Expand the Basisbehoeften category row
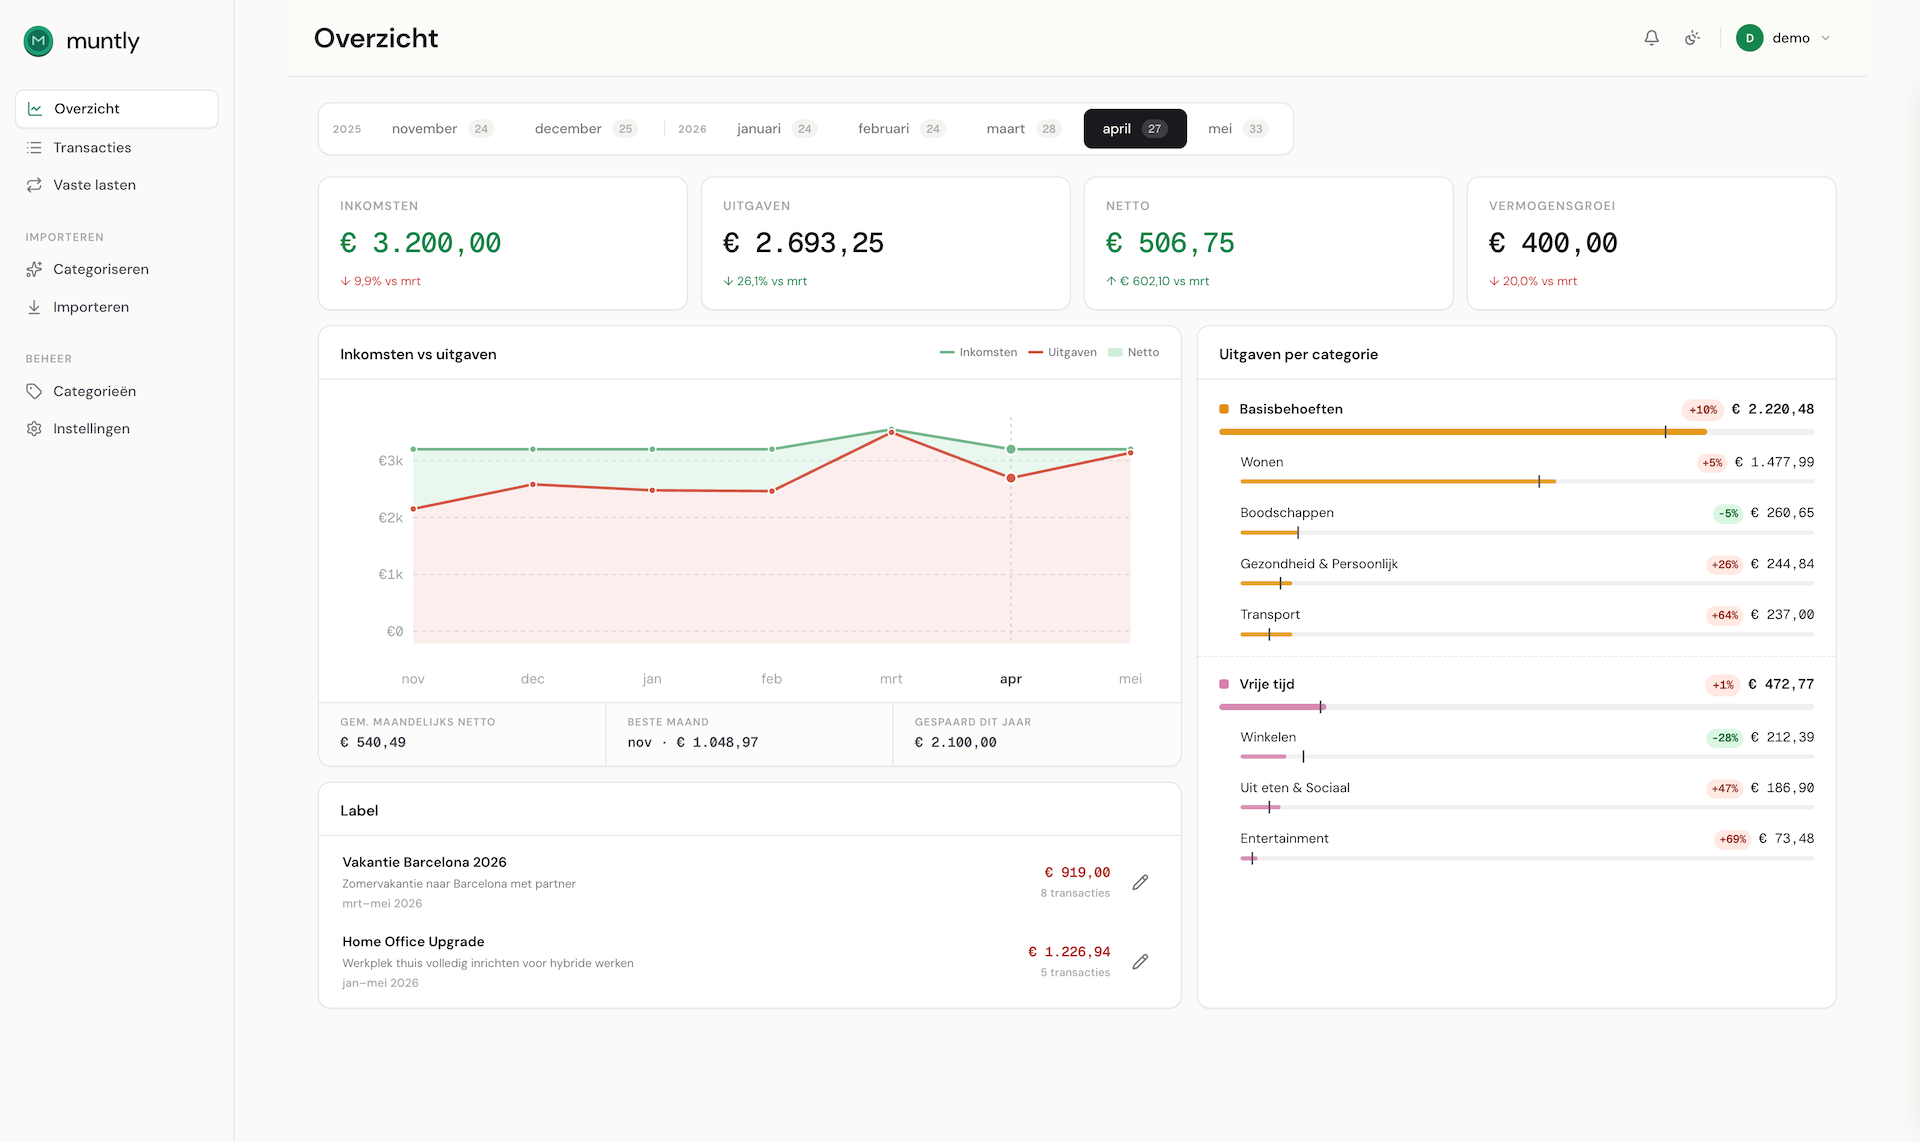The image size is (1920, 1142). [x=1516, y=409]
